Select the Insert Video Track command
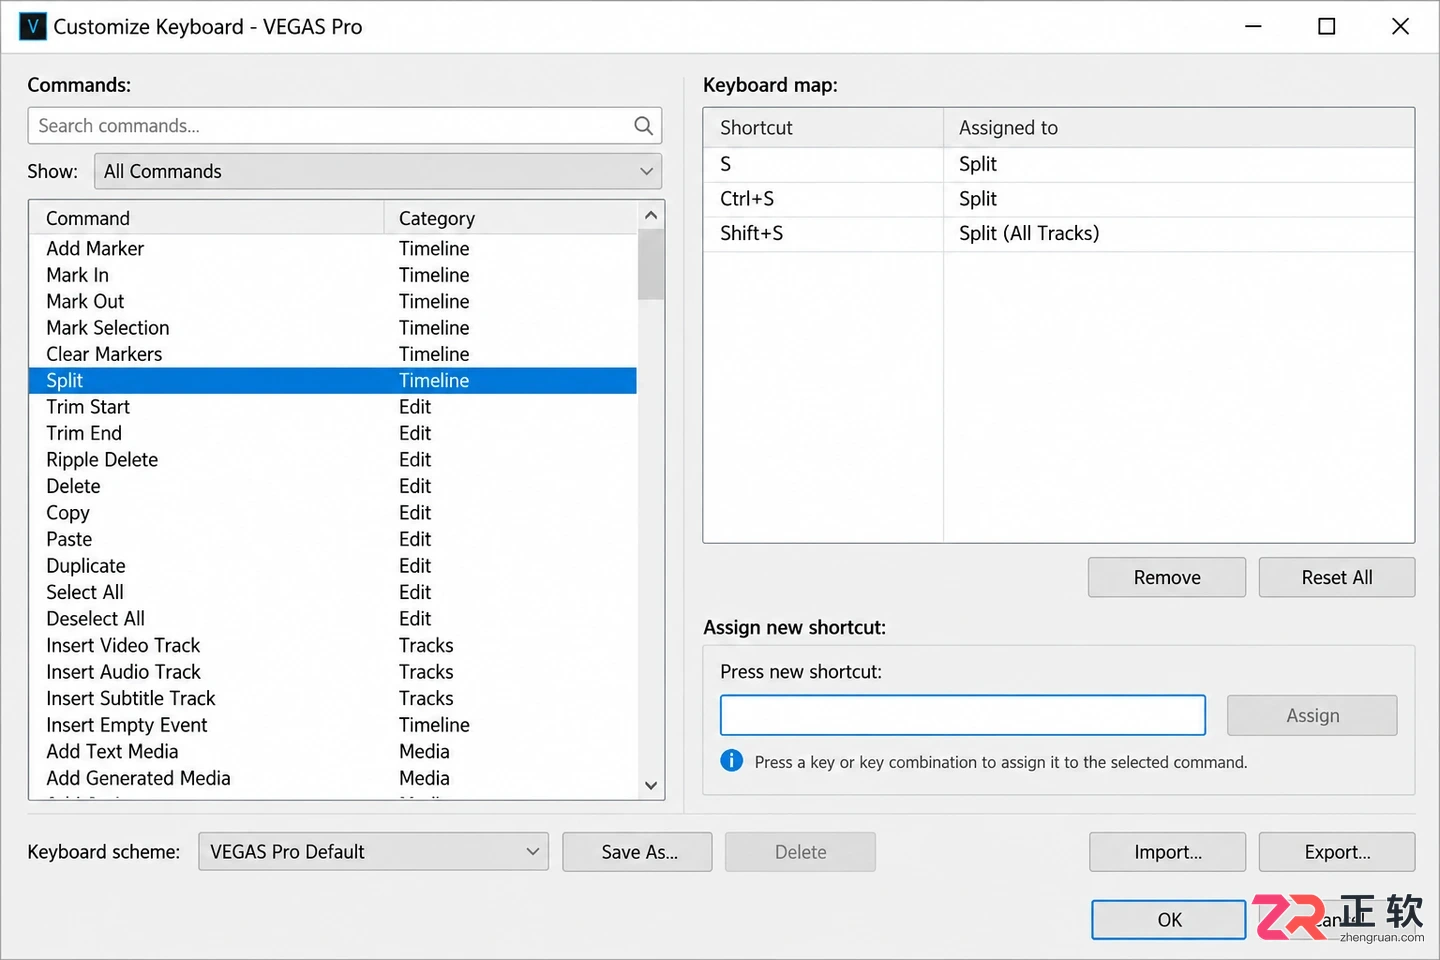 click(333, 645)
